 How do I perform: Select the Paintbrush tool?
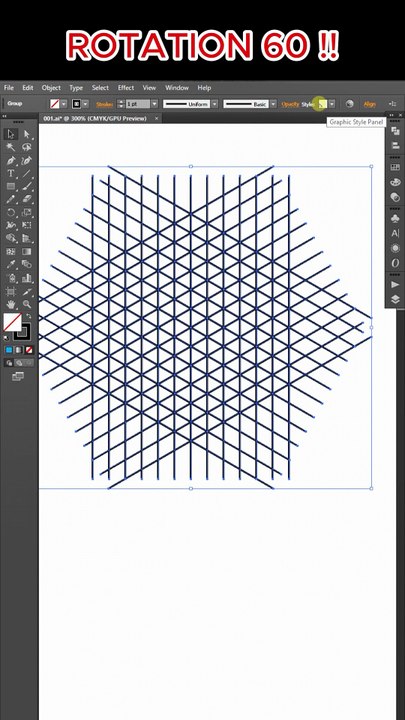[27, 186]
